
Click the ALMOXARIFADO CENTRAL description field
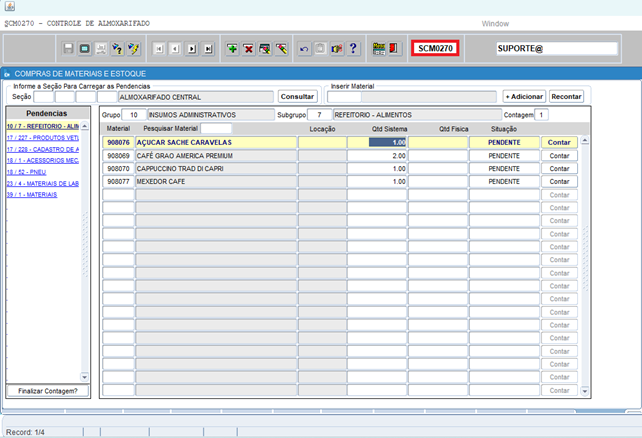pyautogui.click(x=196, y=97)
